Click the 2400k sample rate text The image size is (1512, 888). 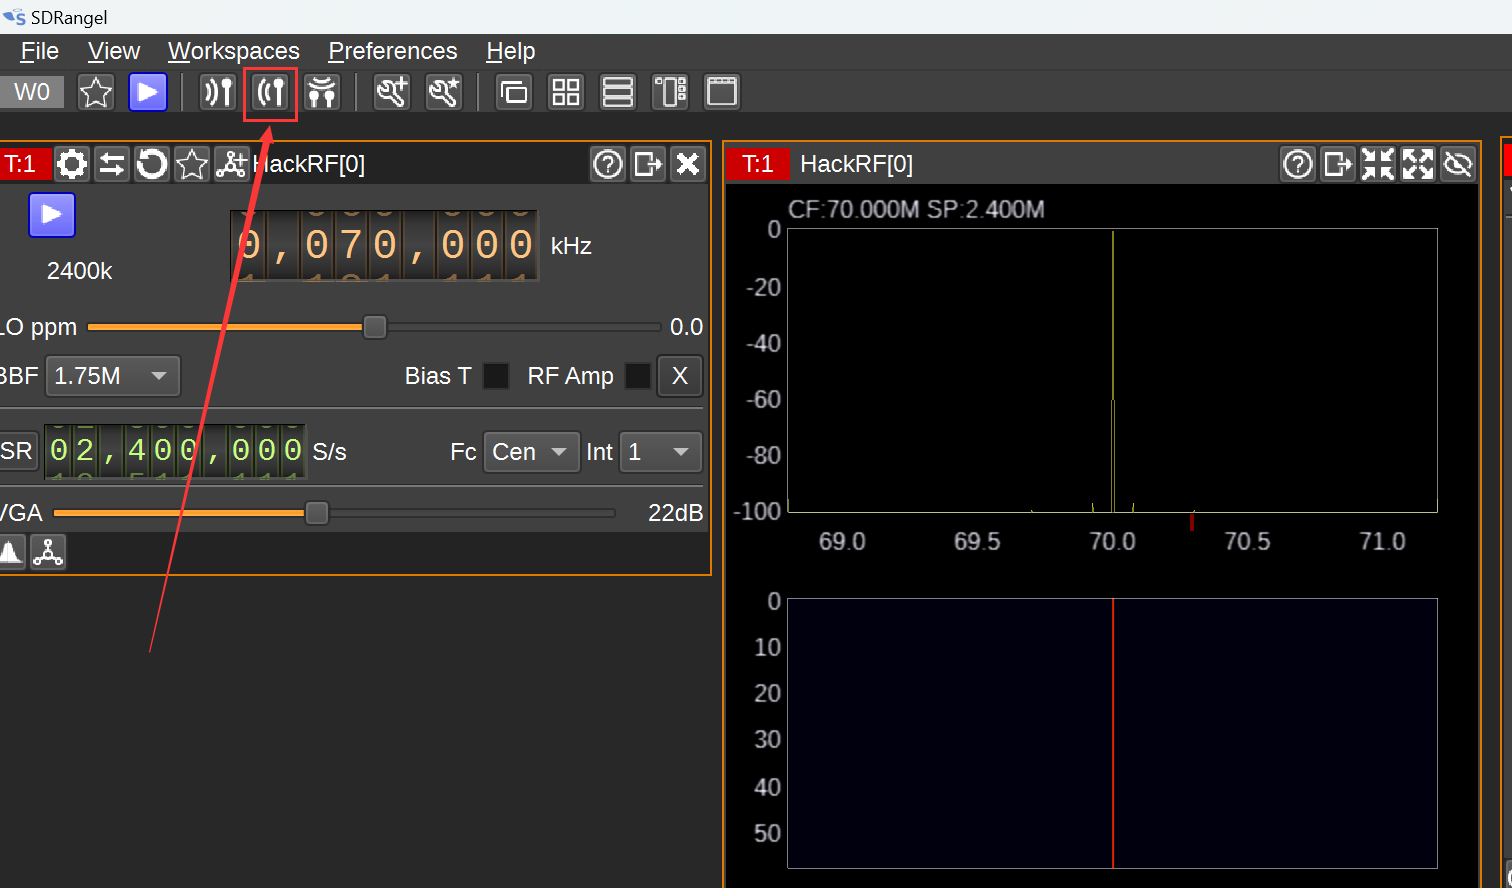80,271
